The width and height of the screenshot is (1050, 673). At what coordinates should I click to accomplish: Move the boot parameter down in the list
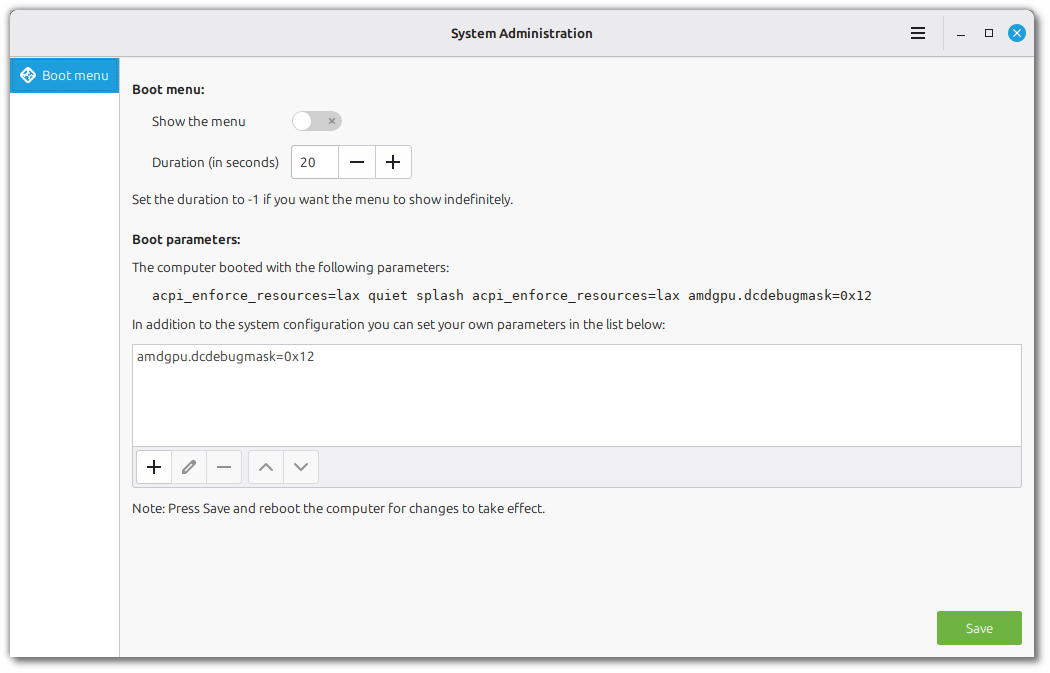click(x=300, y=466)
